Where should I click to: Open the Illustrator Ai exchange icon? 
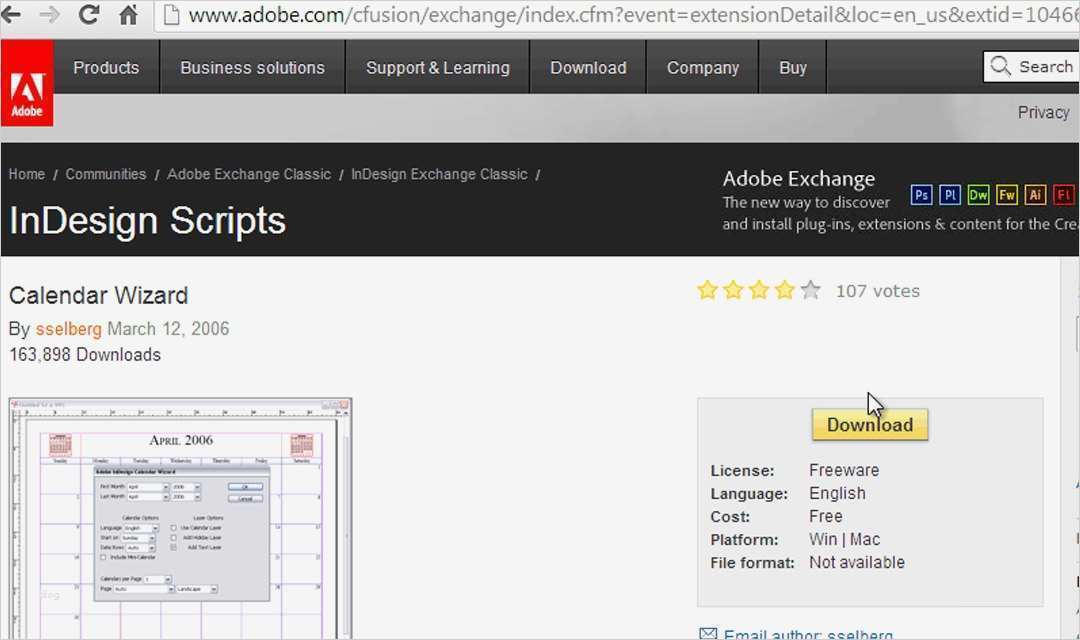pyautogui.click(x=1035, y=195)
